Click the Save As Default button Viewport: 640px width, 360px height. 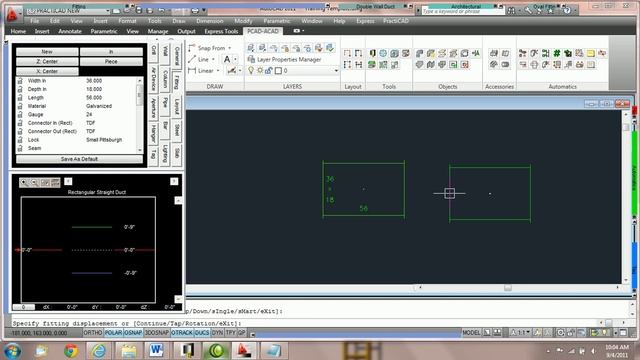click(x=79, y=159)
